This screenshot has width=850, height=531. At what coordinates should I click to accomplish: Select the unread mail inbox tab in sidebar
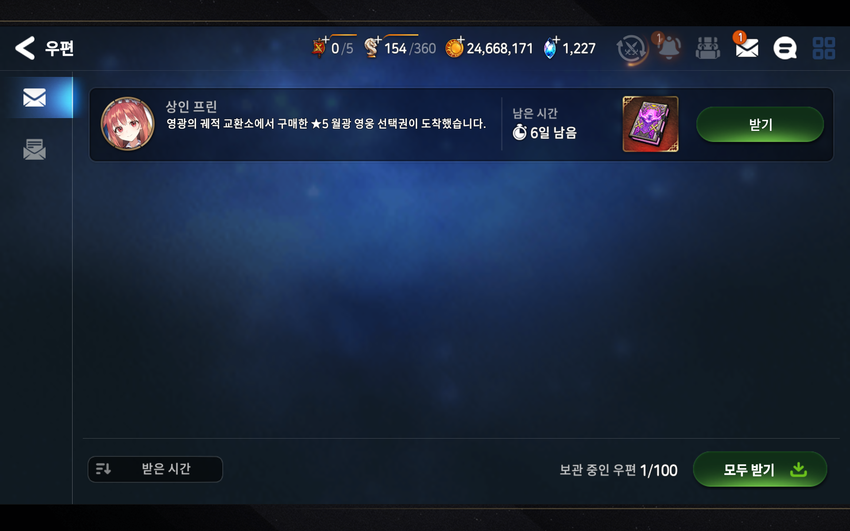click(35, 98)
